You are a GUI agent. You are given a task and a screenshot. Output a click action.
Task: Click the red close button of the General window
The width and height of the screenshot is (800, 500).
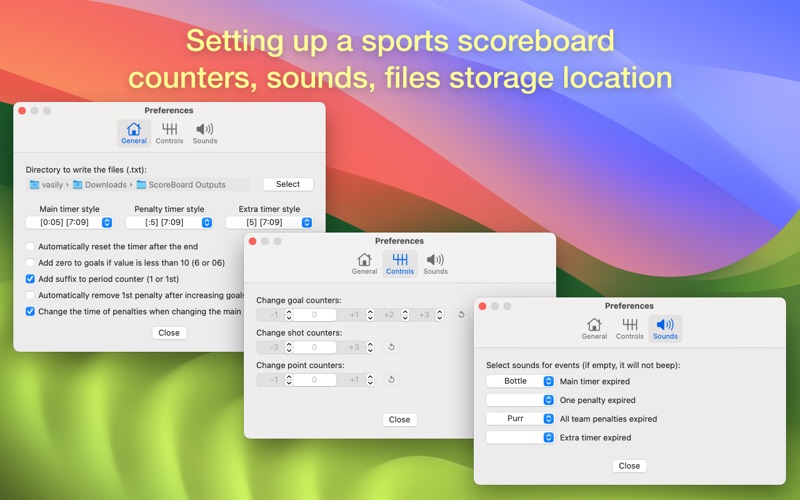pos(22,111)
